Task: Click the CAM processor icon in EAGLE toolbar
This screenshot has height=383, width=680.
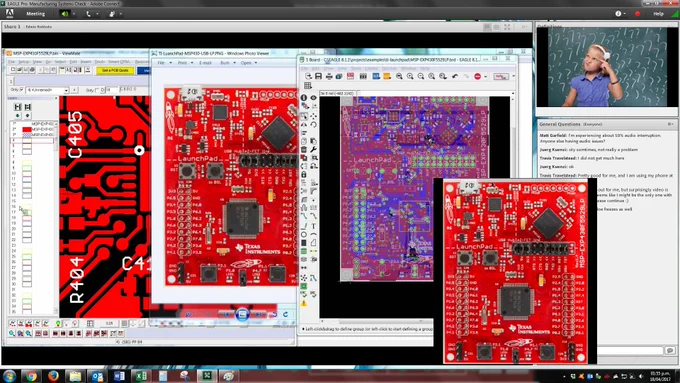Action: tap(339, 76)
